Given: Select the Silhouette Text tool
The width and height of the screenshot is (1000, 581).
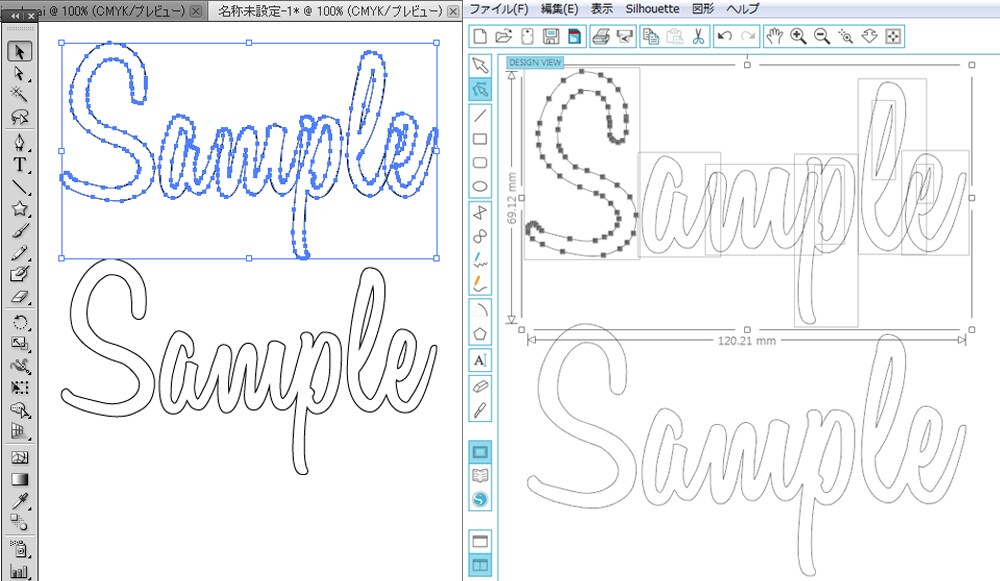Looking at the screenshot, I should point(480,360).
